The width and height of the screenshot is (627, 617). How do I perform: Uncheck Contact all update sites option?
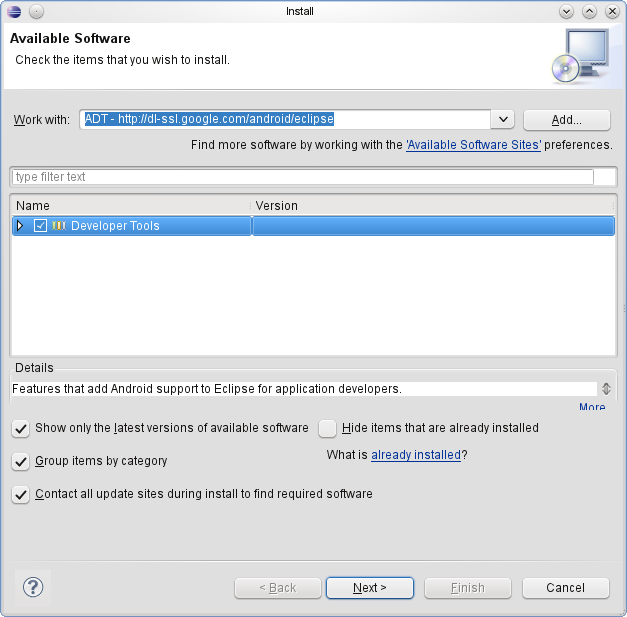(x=20, y=495)
